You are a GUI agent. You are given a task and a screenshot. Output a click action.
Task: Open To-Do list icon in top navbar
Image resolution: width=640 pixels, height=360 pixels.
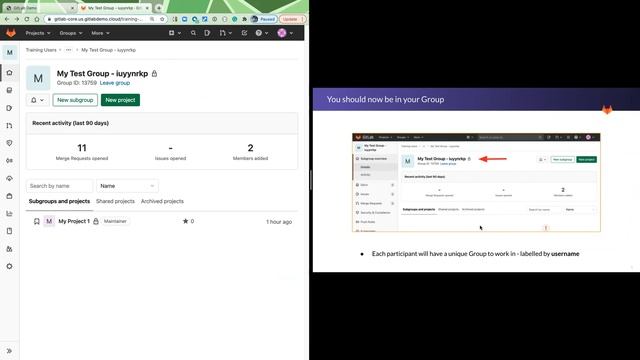click(x=244, y=33)
